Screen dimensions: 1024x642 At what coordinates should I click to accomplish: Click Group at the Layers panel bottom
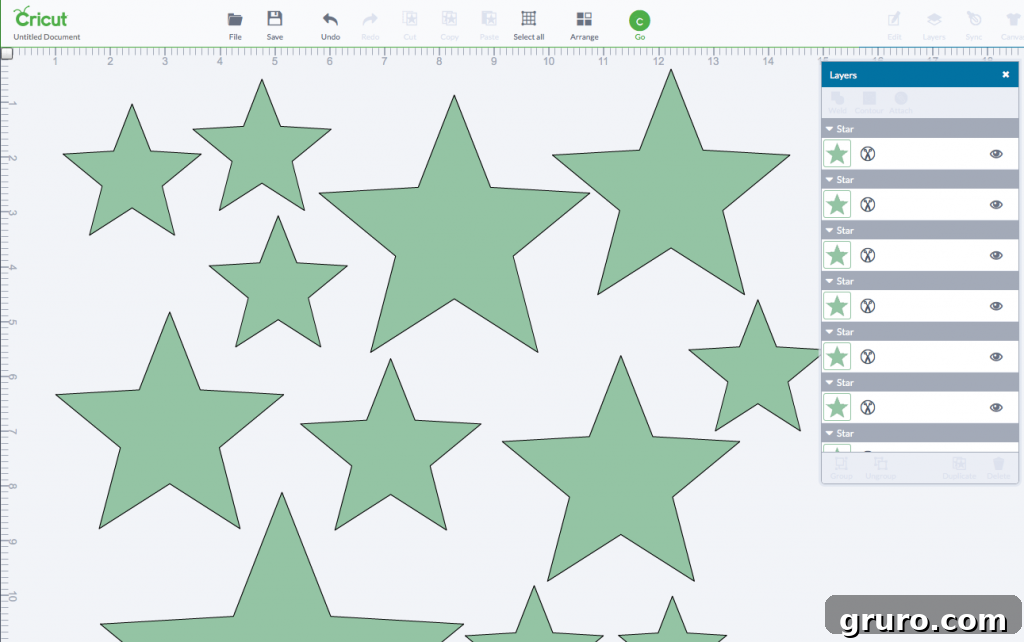[841, 468]
